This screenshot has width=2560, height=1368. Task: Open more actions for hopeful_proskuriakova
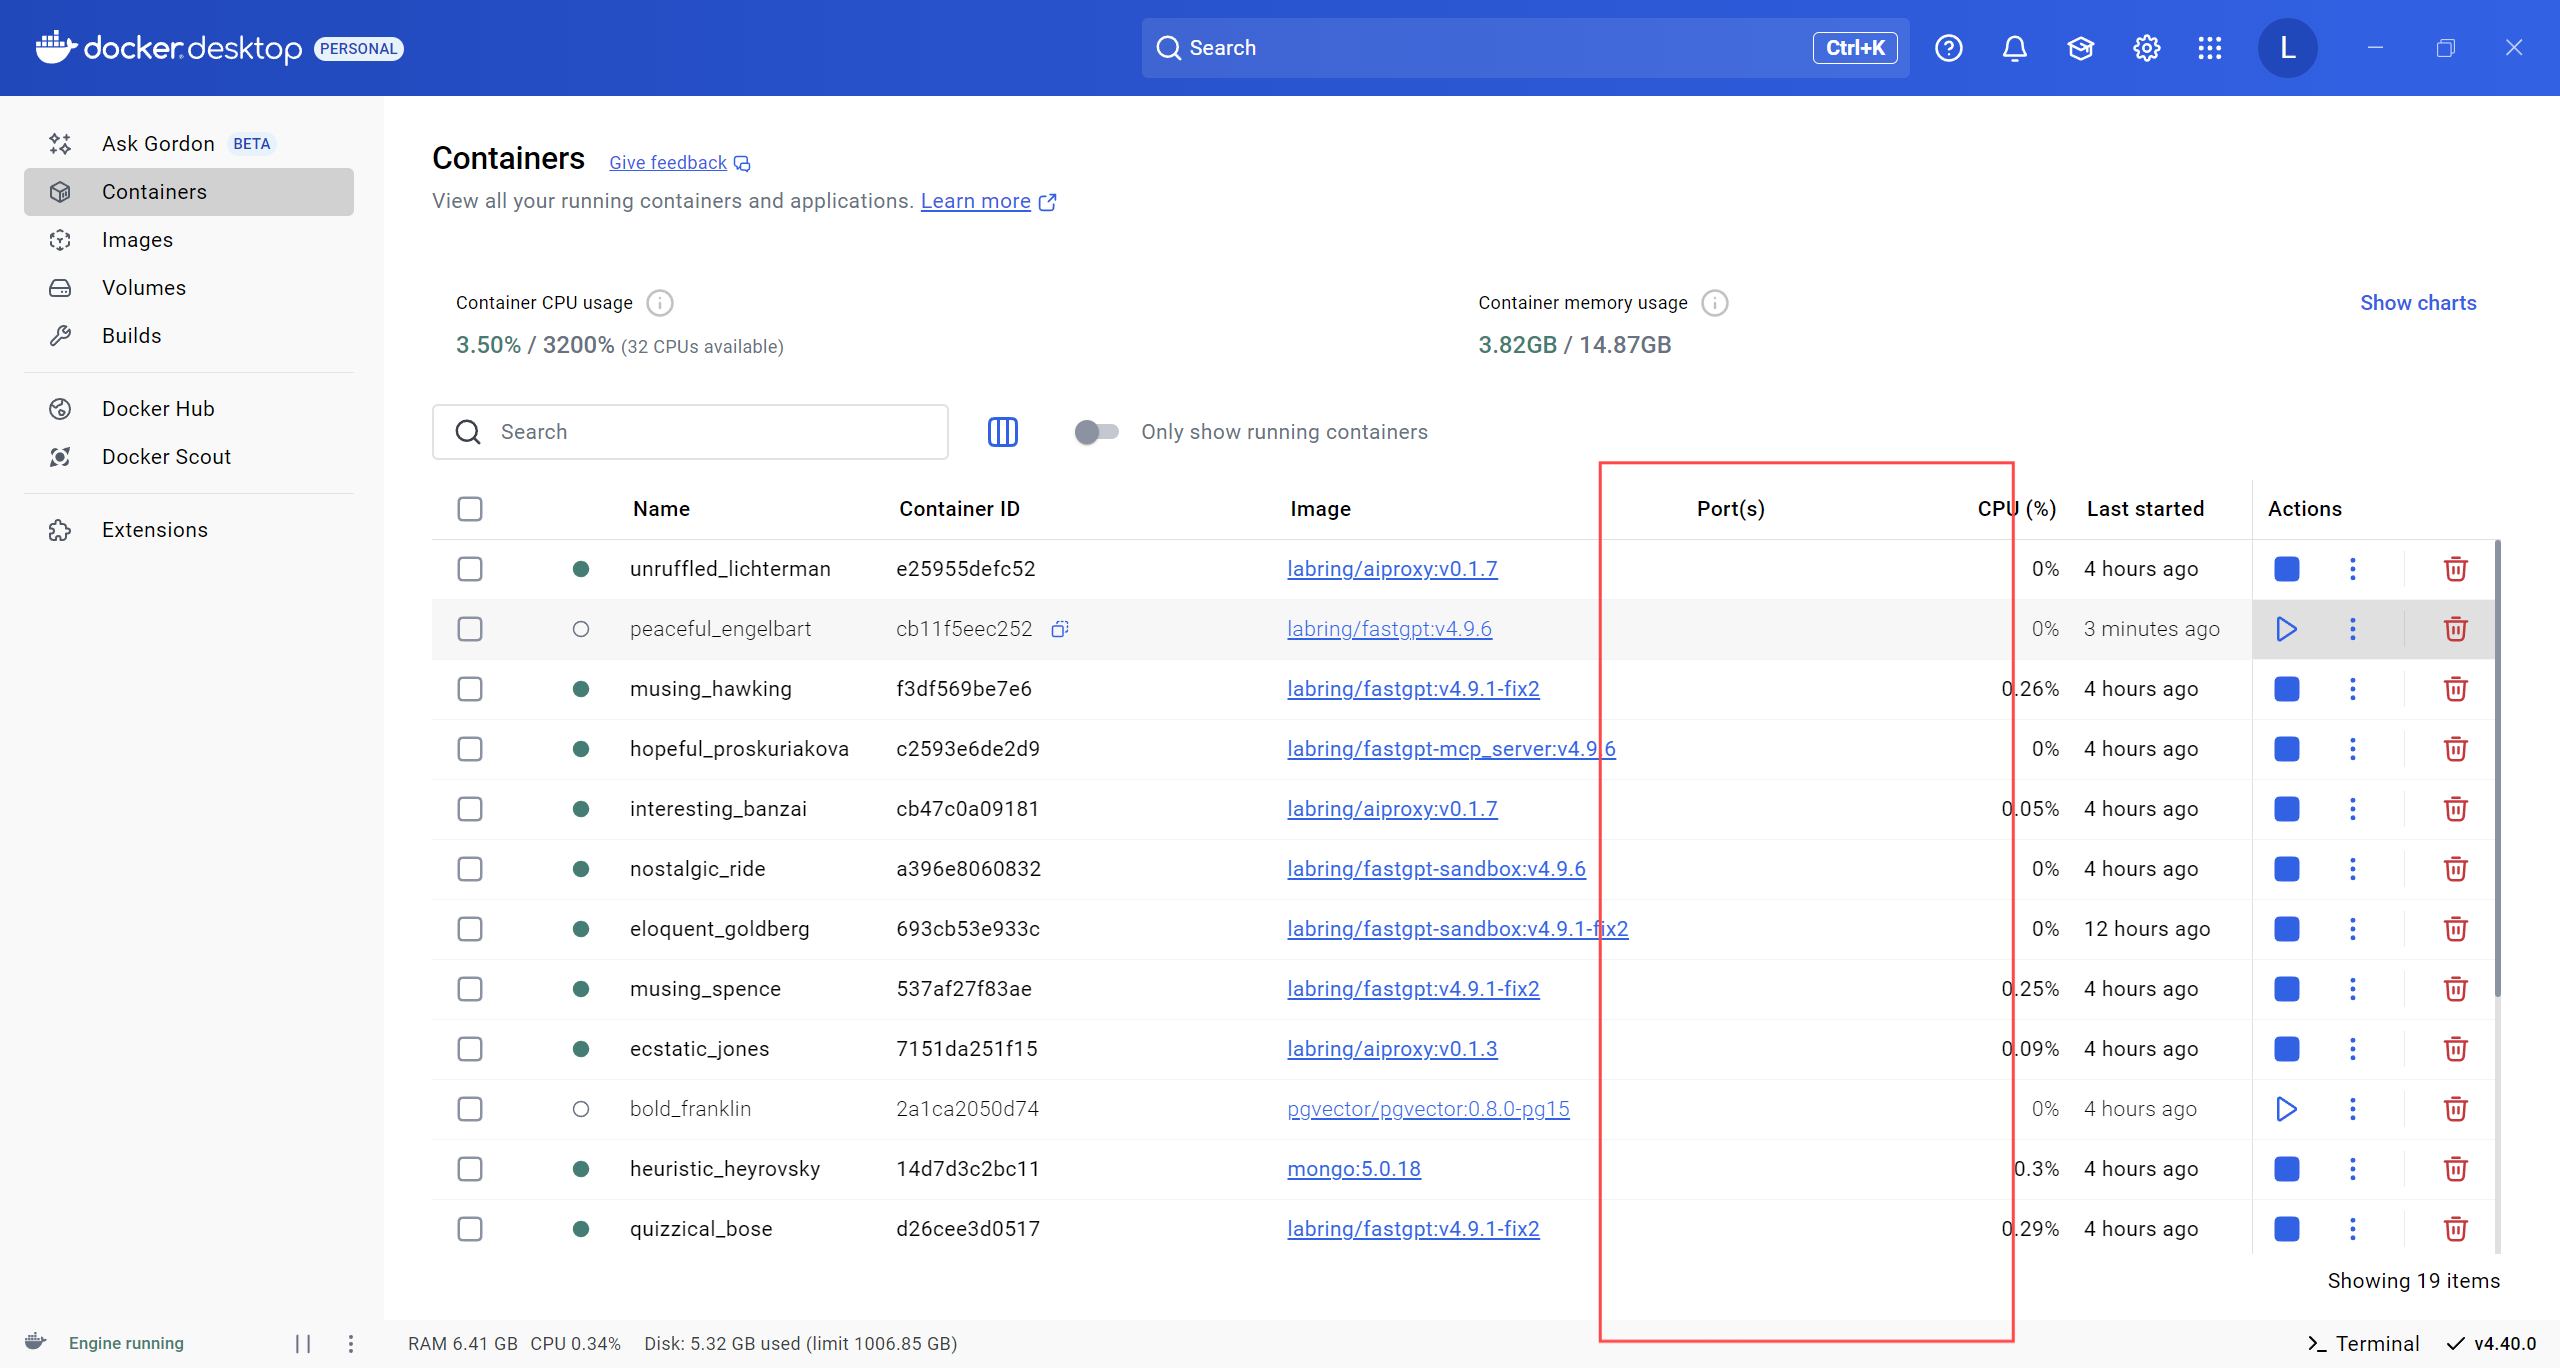click(2352, 749)
